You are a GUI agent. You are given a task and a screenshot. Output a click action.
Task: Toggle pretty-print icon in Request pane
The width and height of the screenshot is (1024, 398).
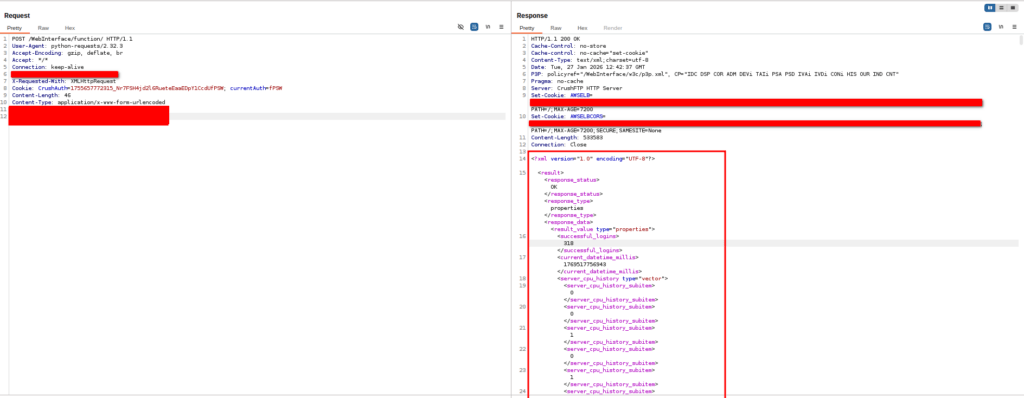[x=474, y=27]
